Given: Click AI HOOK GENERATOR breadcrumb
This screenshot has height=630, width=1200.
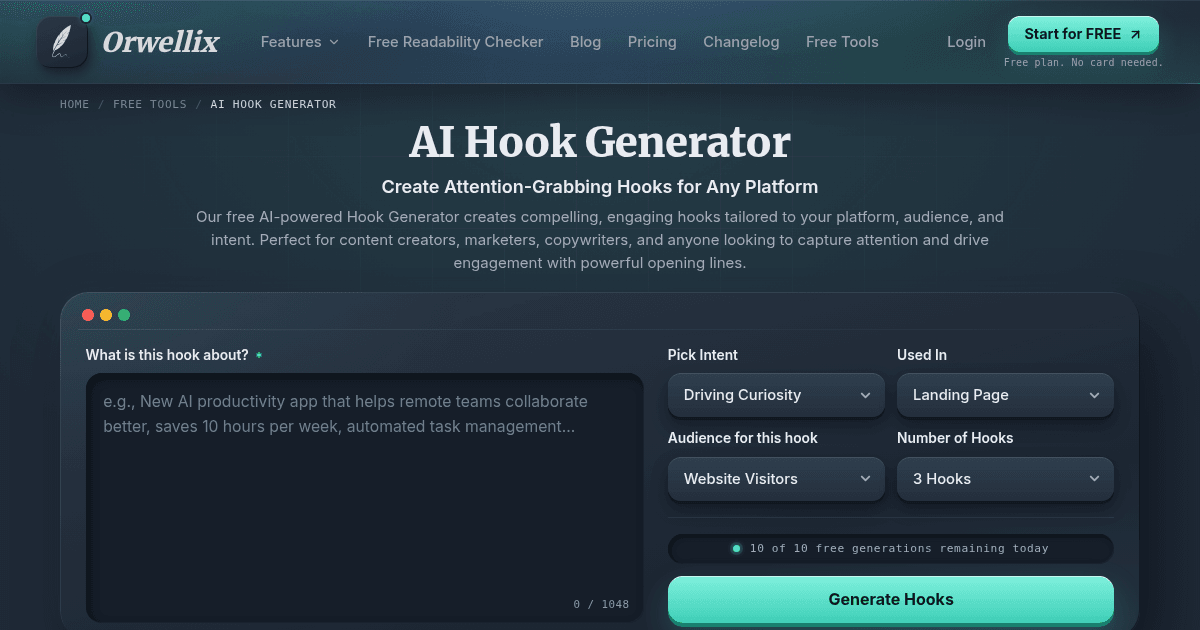Looking at the screenshot, I should pos(273,104).
